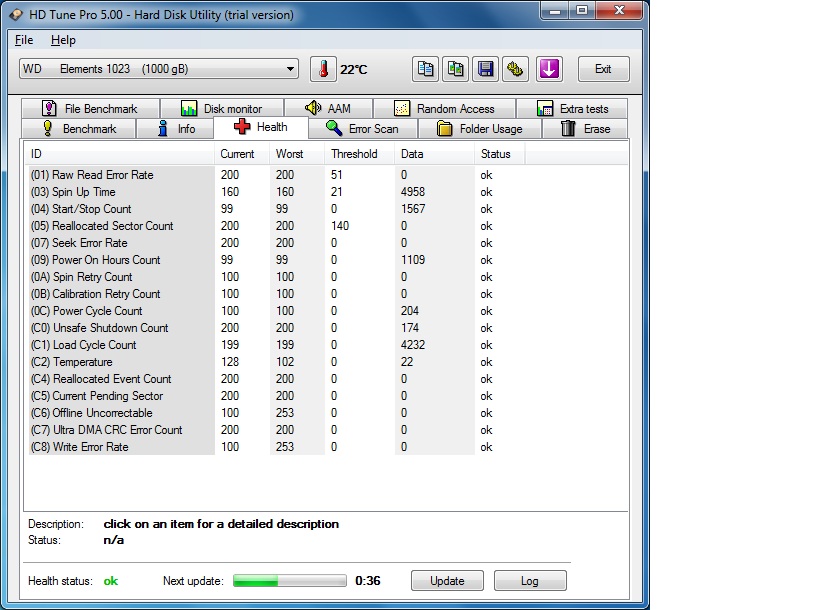This screenshot has height=610, width=819.
Task: Click the Log button
Action: pyautogui.click(x=530, y=581)
